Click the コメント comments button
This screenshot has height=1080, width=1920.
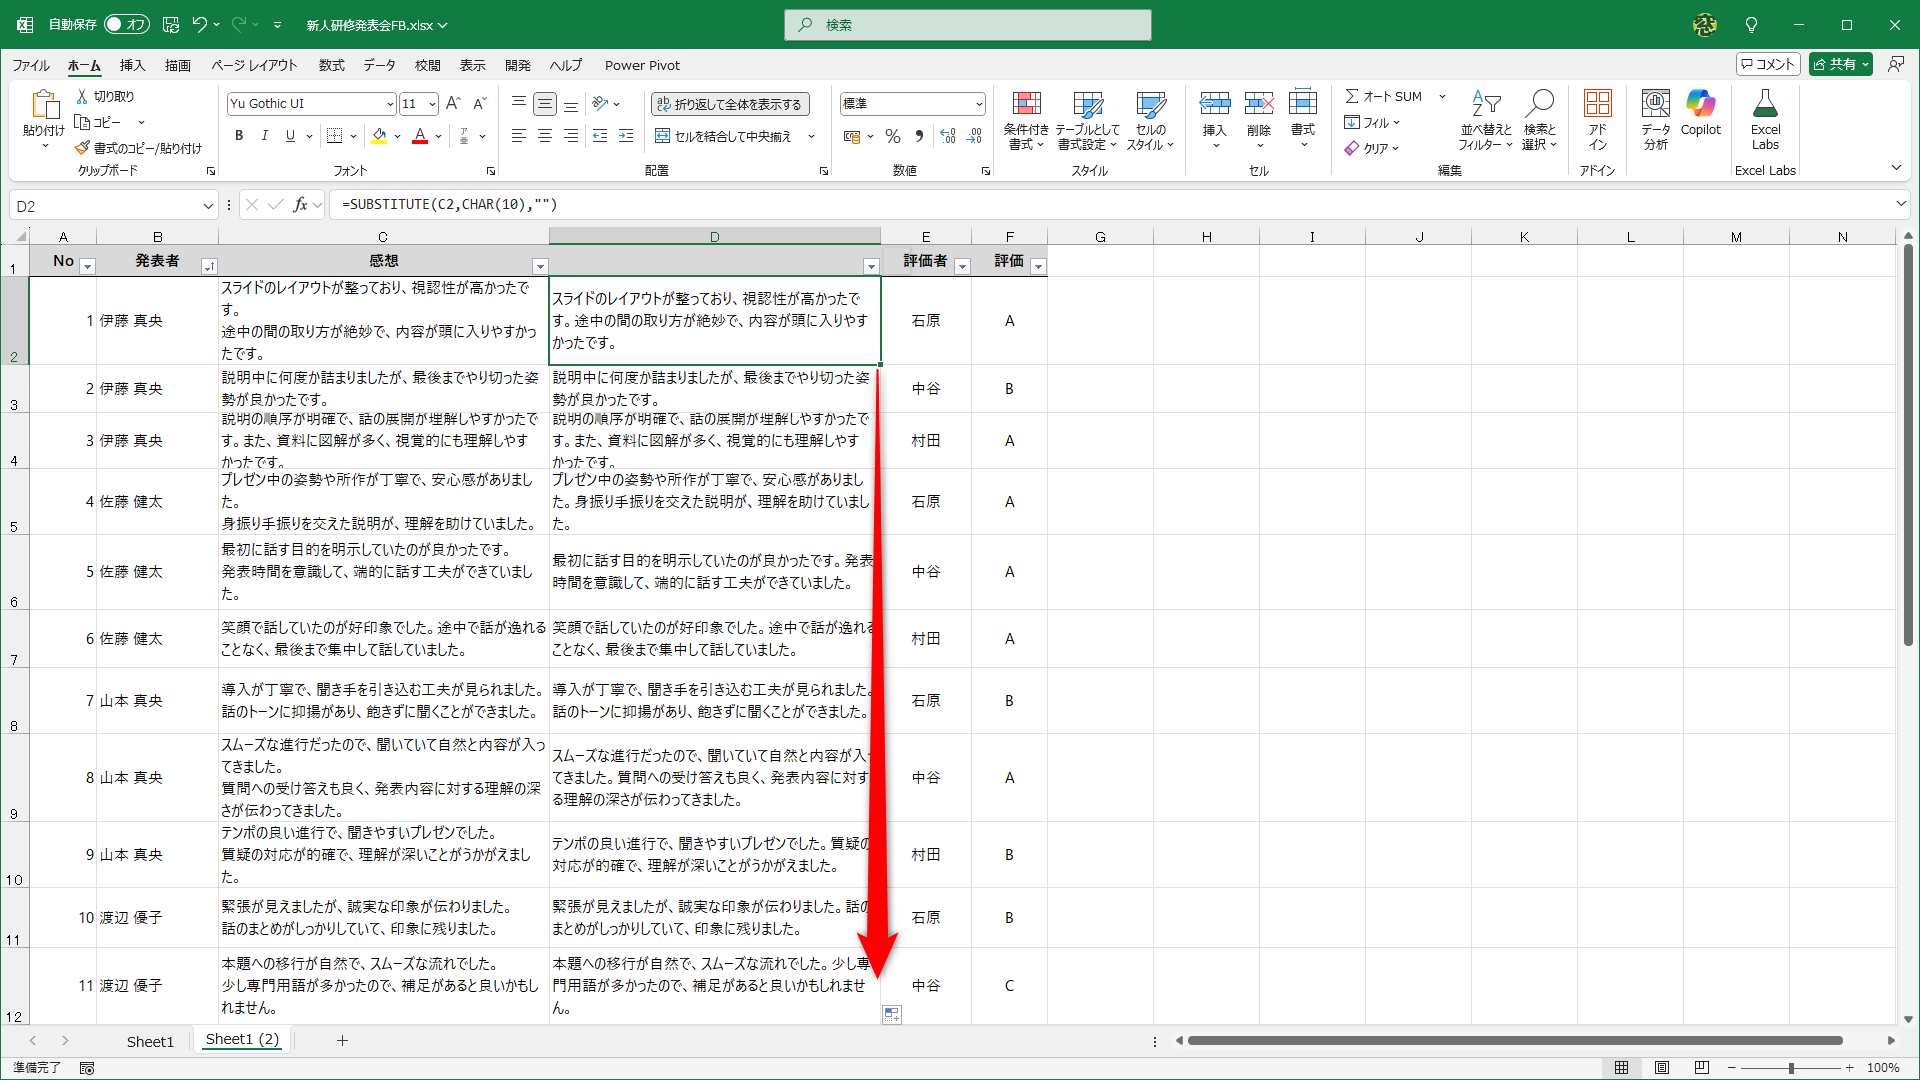(1767, 64)
